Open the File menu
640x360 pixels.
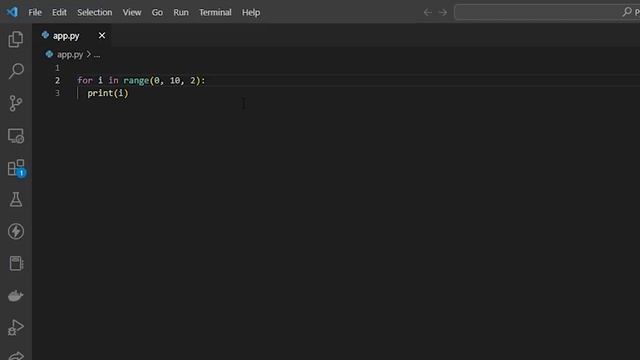pos(35,12)
